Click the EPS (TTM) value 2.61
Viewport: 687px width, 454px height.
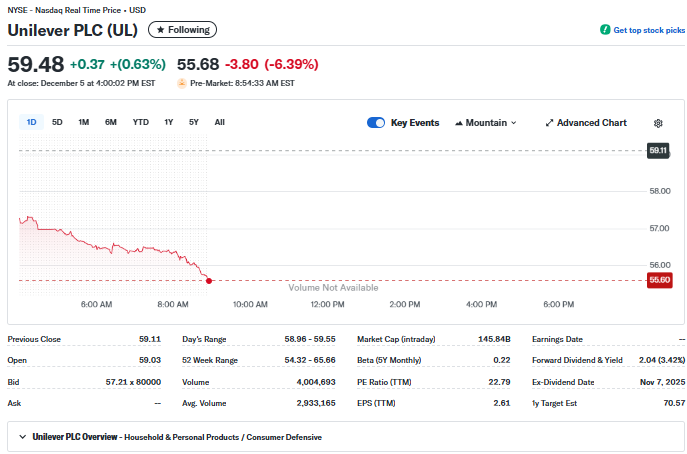pos(502,403)
